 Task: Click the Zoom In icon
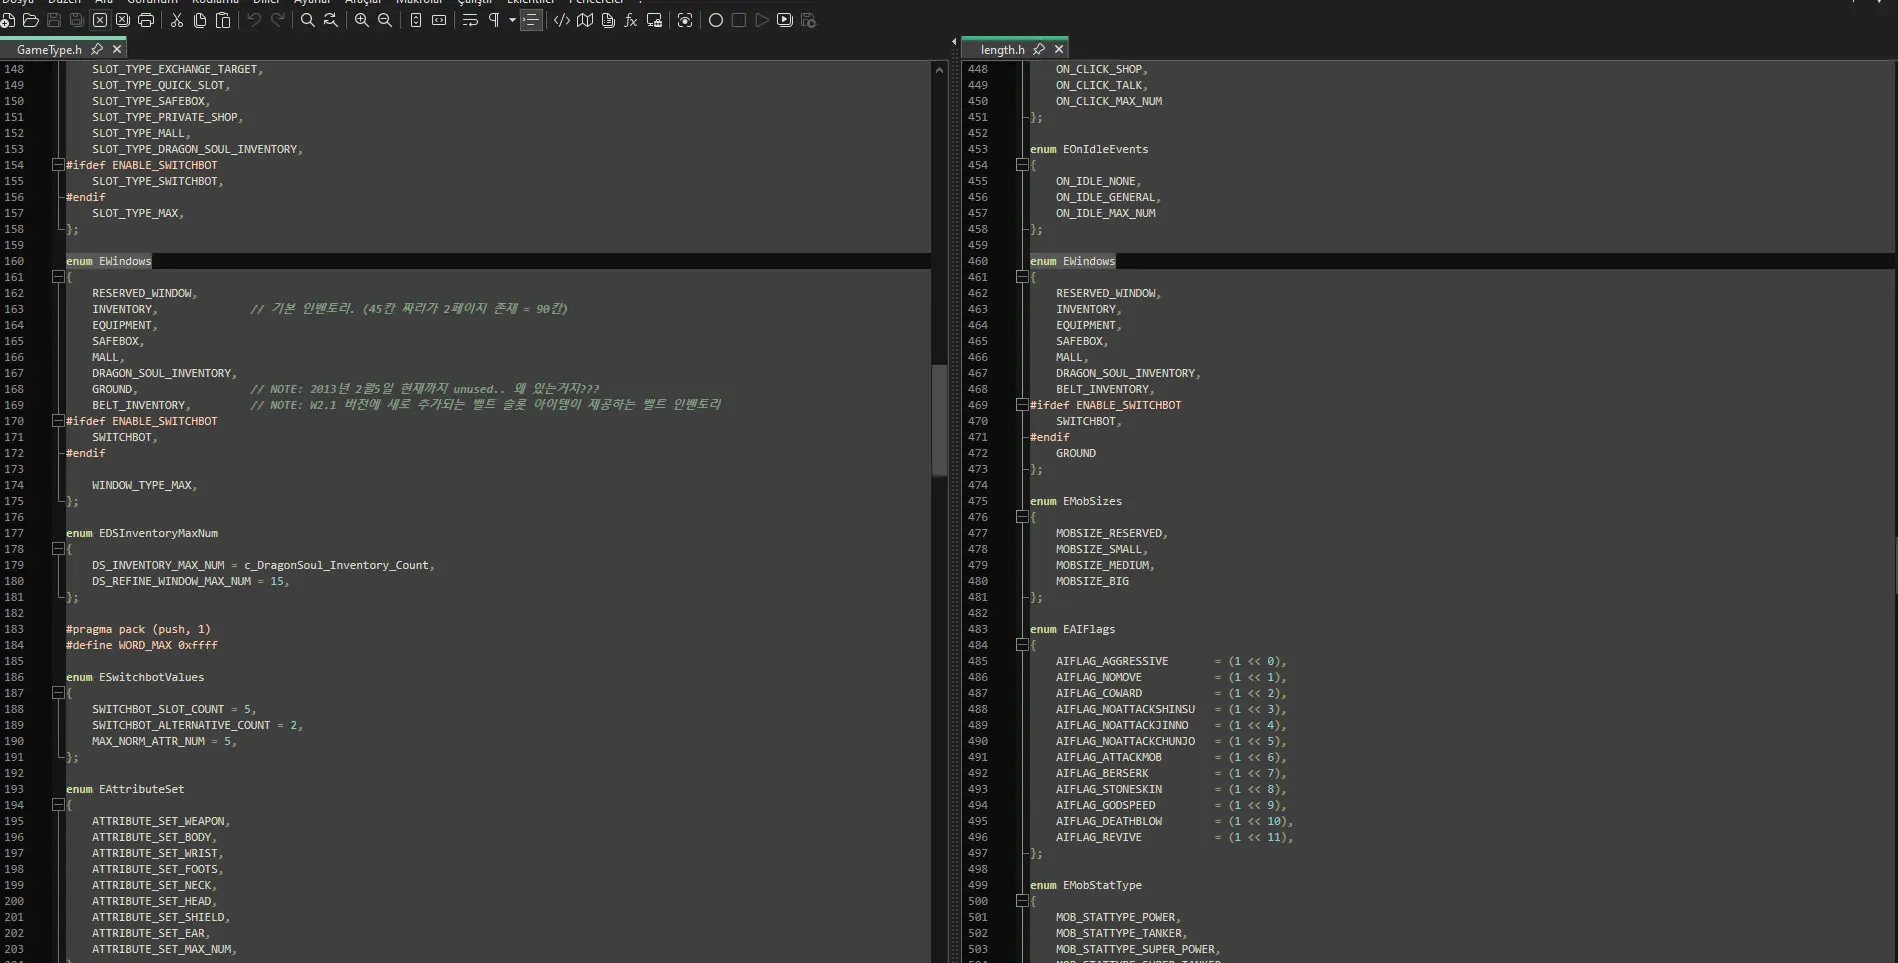(362, 20)
